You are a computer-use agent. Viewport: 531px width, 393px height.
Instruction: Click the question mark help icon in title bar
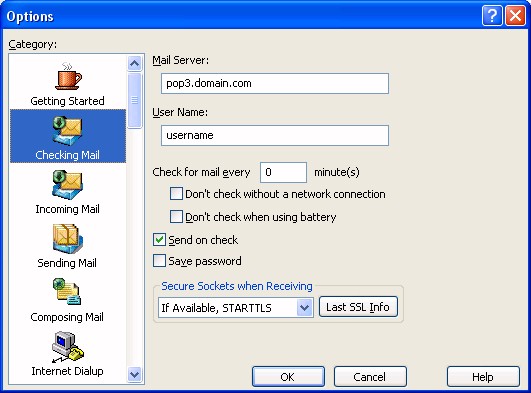pyautogui.click(x=492, y=16)
